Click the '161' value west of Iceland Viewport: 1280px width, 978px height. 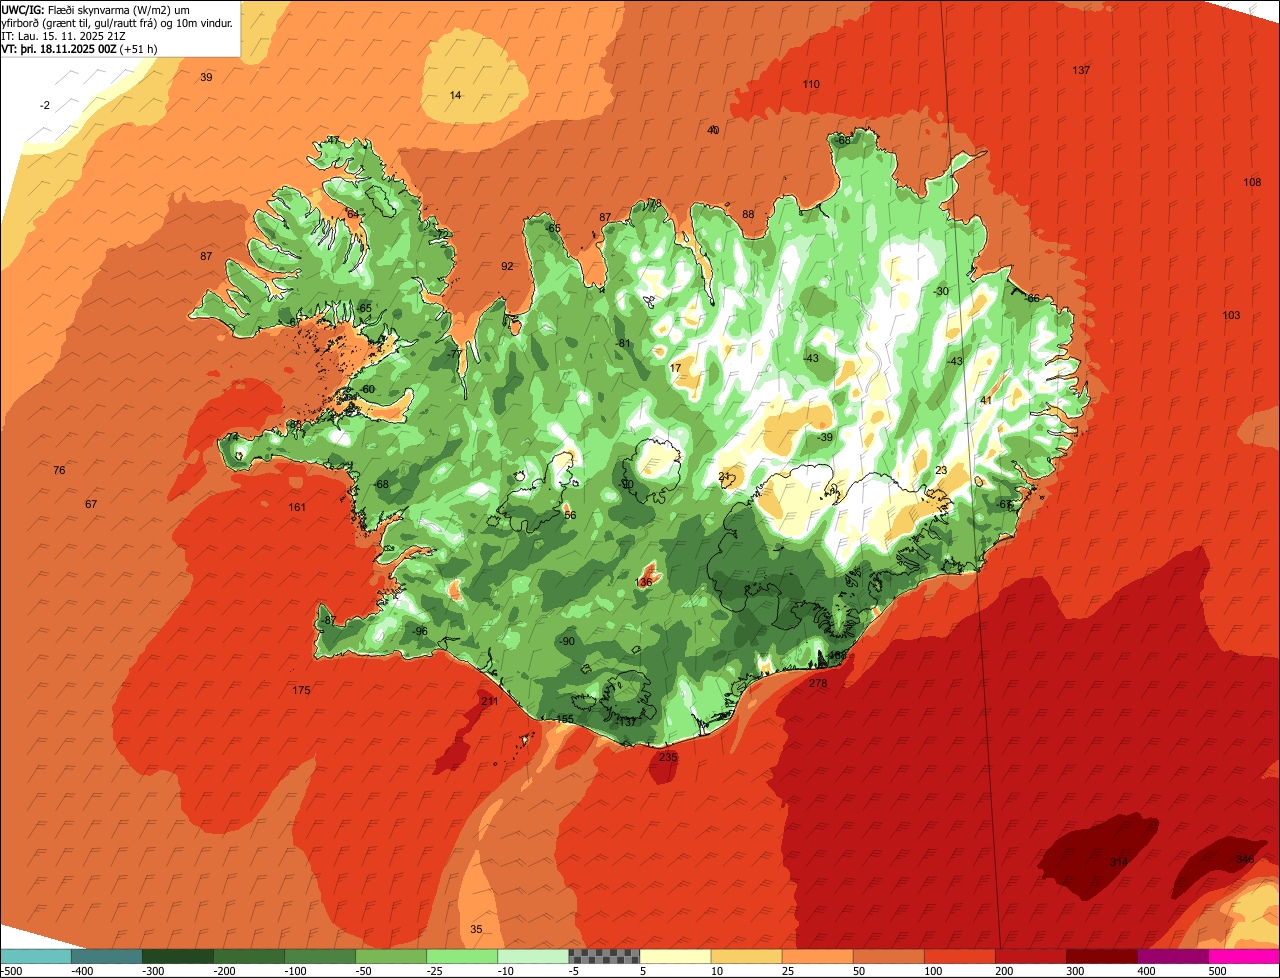[x=297, y=507]
